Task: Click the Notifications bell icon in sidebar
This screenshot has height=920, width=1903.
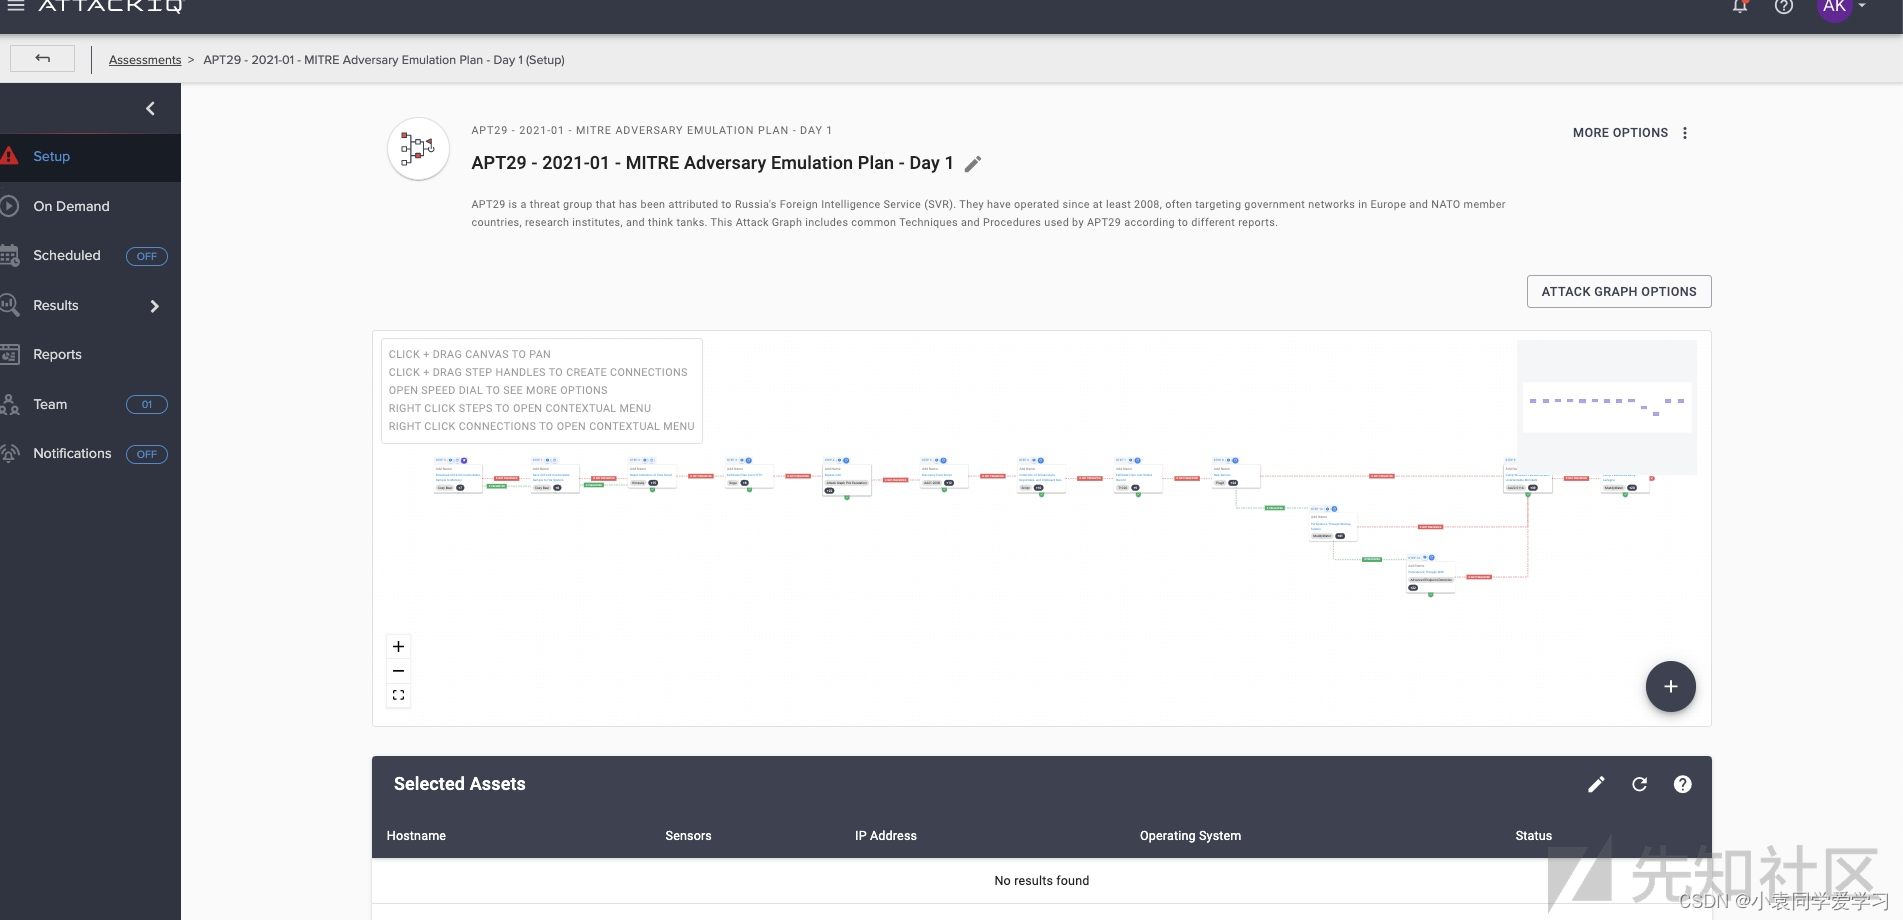Action: click(x=9, y=453)
